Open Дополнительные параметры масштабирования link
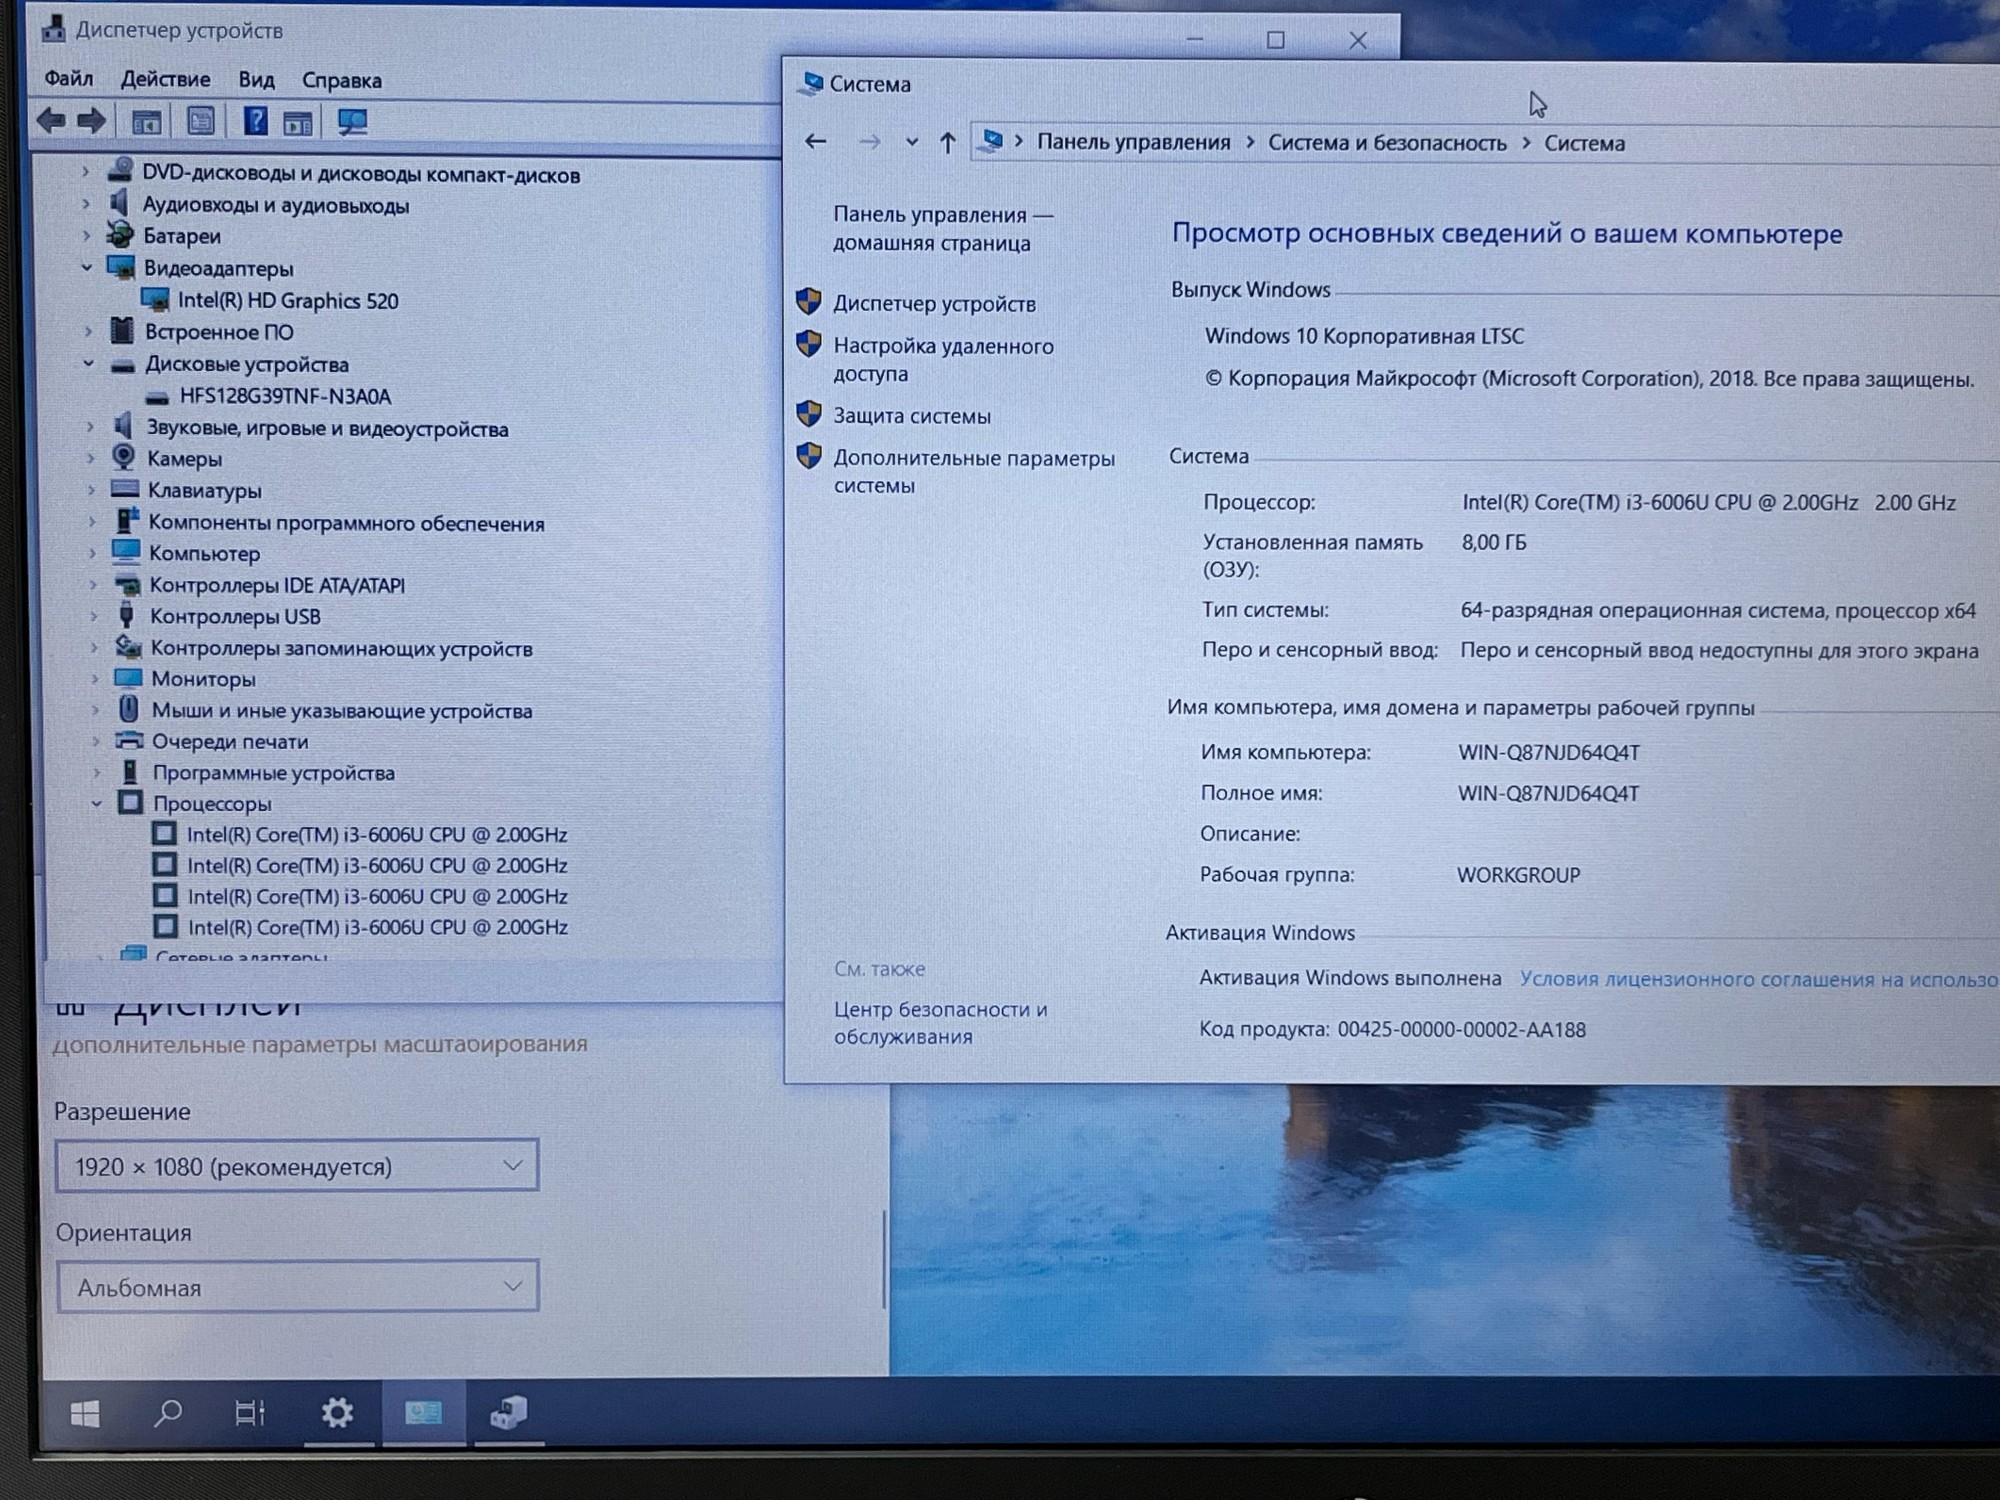The height and width of the screenshot is (1500, 2000). pos(320,1044)
